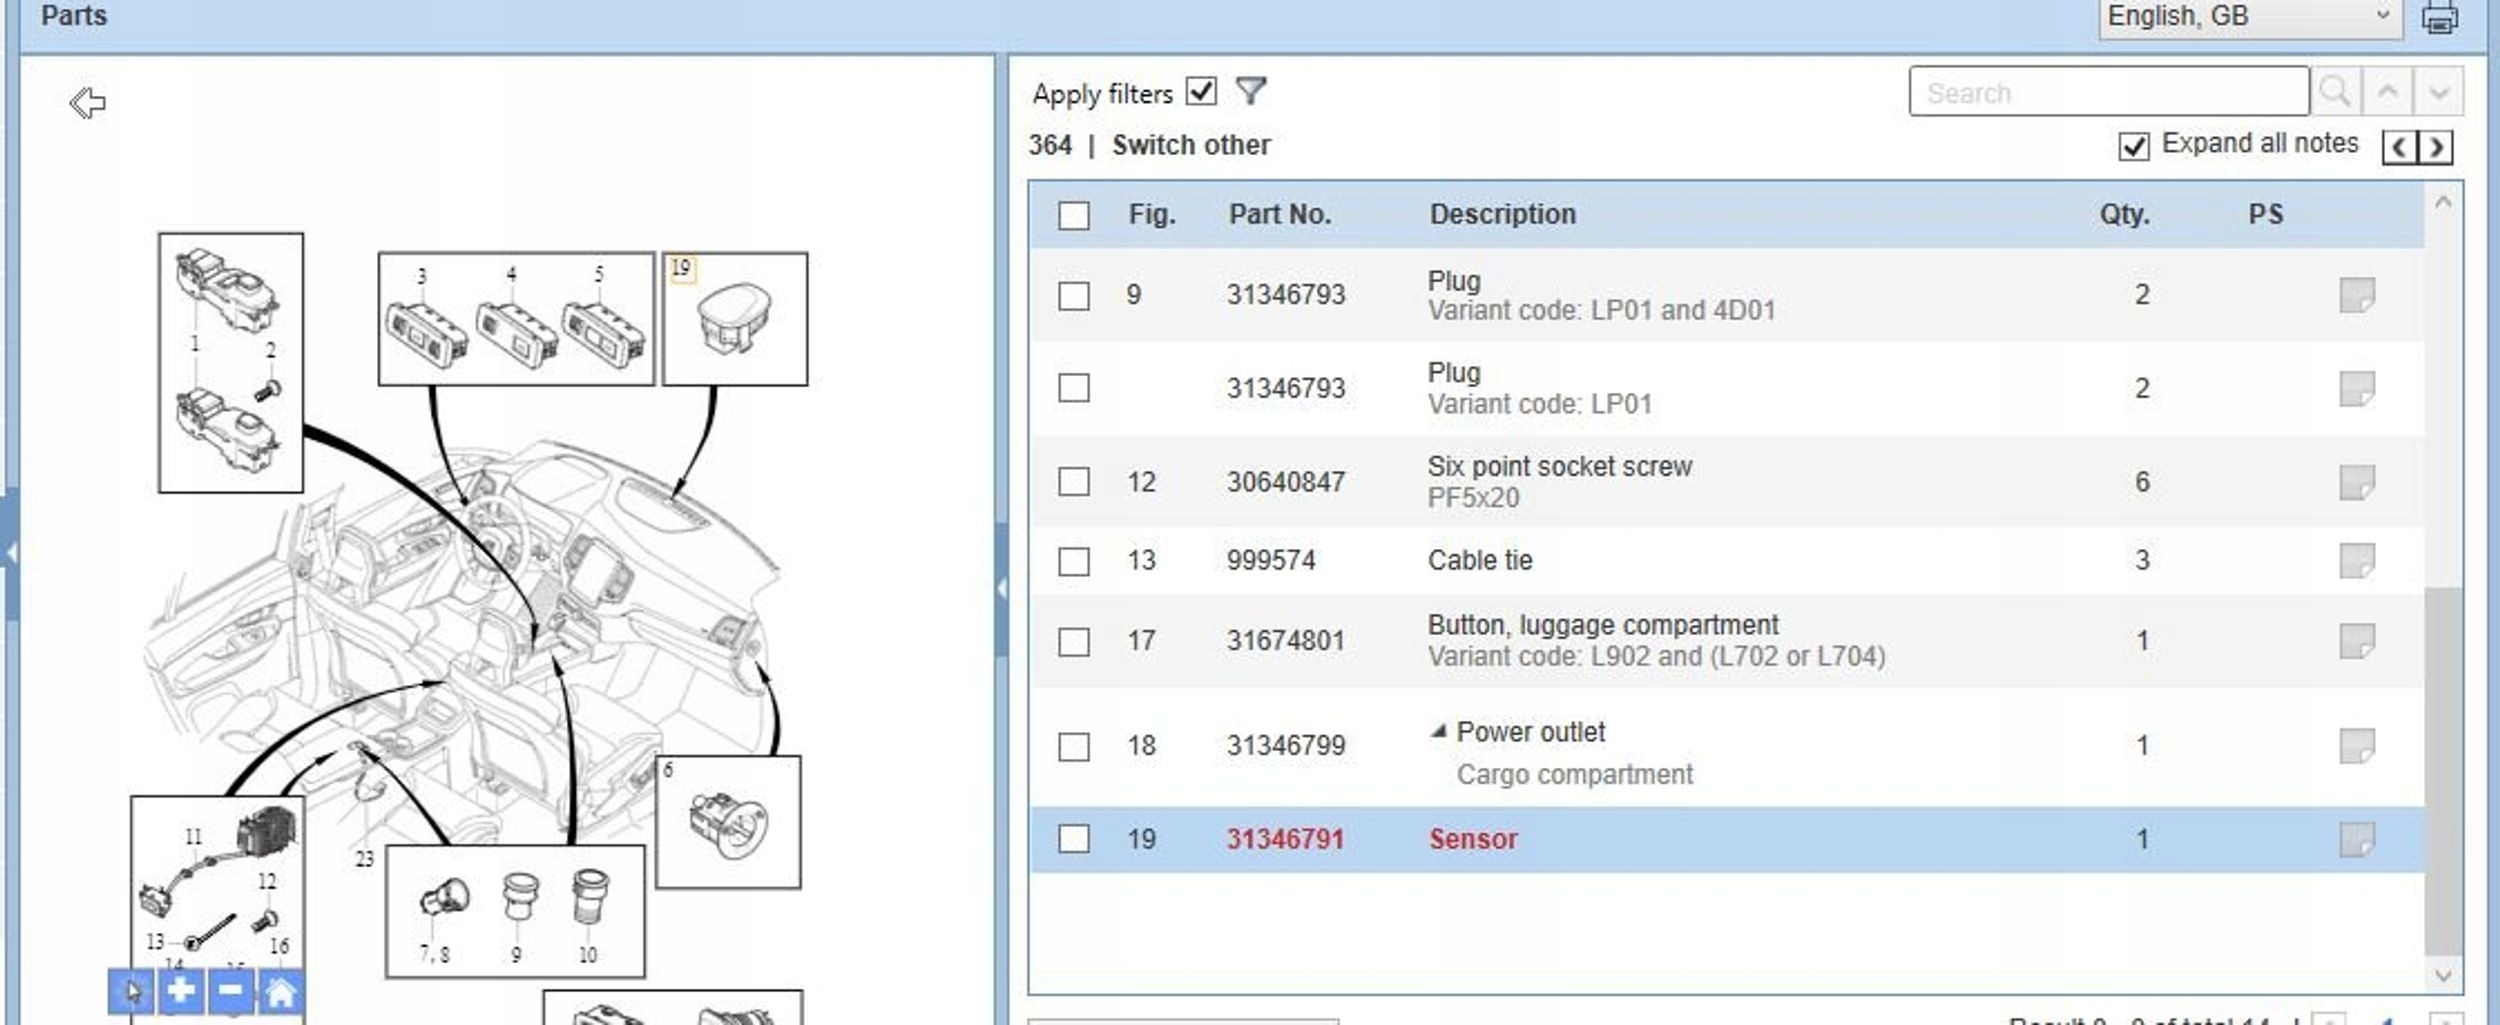Collapse the far-left side panel handle
This screenshot has height=1025, width=2500.
10,553
